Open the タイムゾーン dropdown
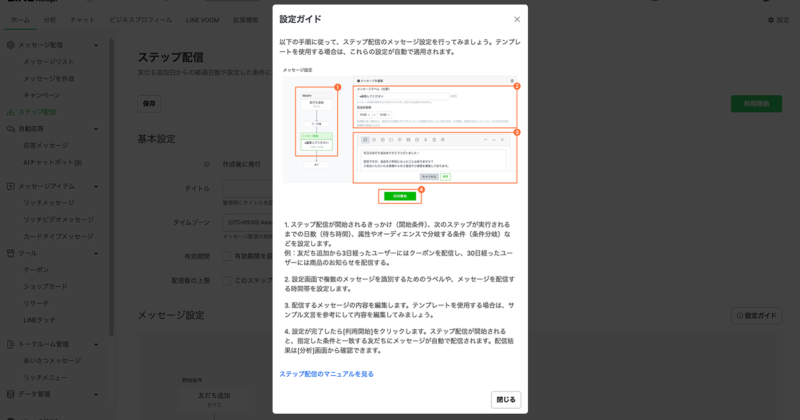Image resolution: width=800 pixels, height=420 pixels. pos(247,223)
